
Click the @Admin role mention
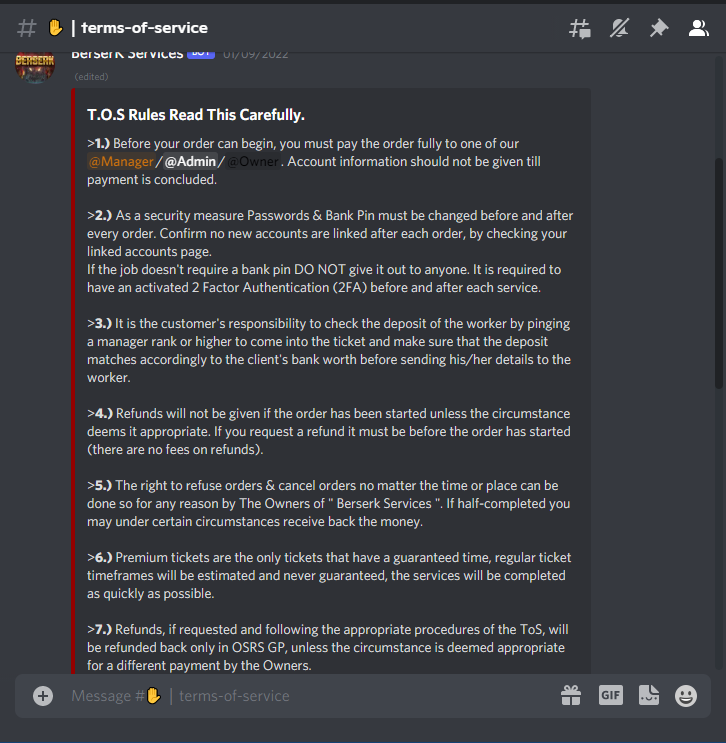190,162
